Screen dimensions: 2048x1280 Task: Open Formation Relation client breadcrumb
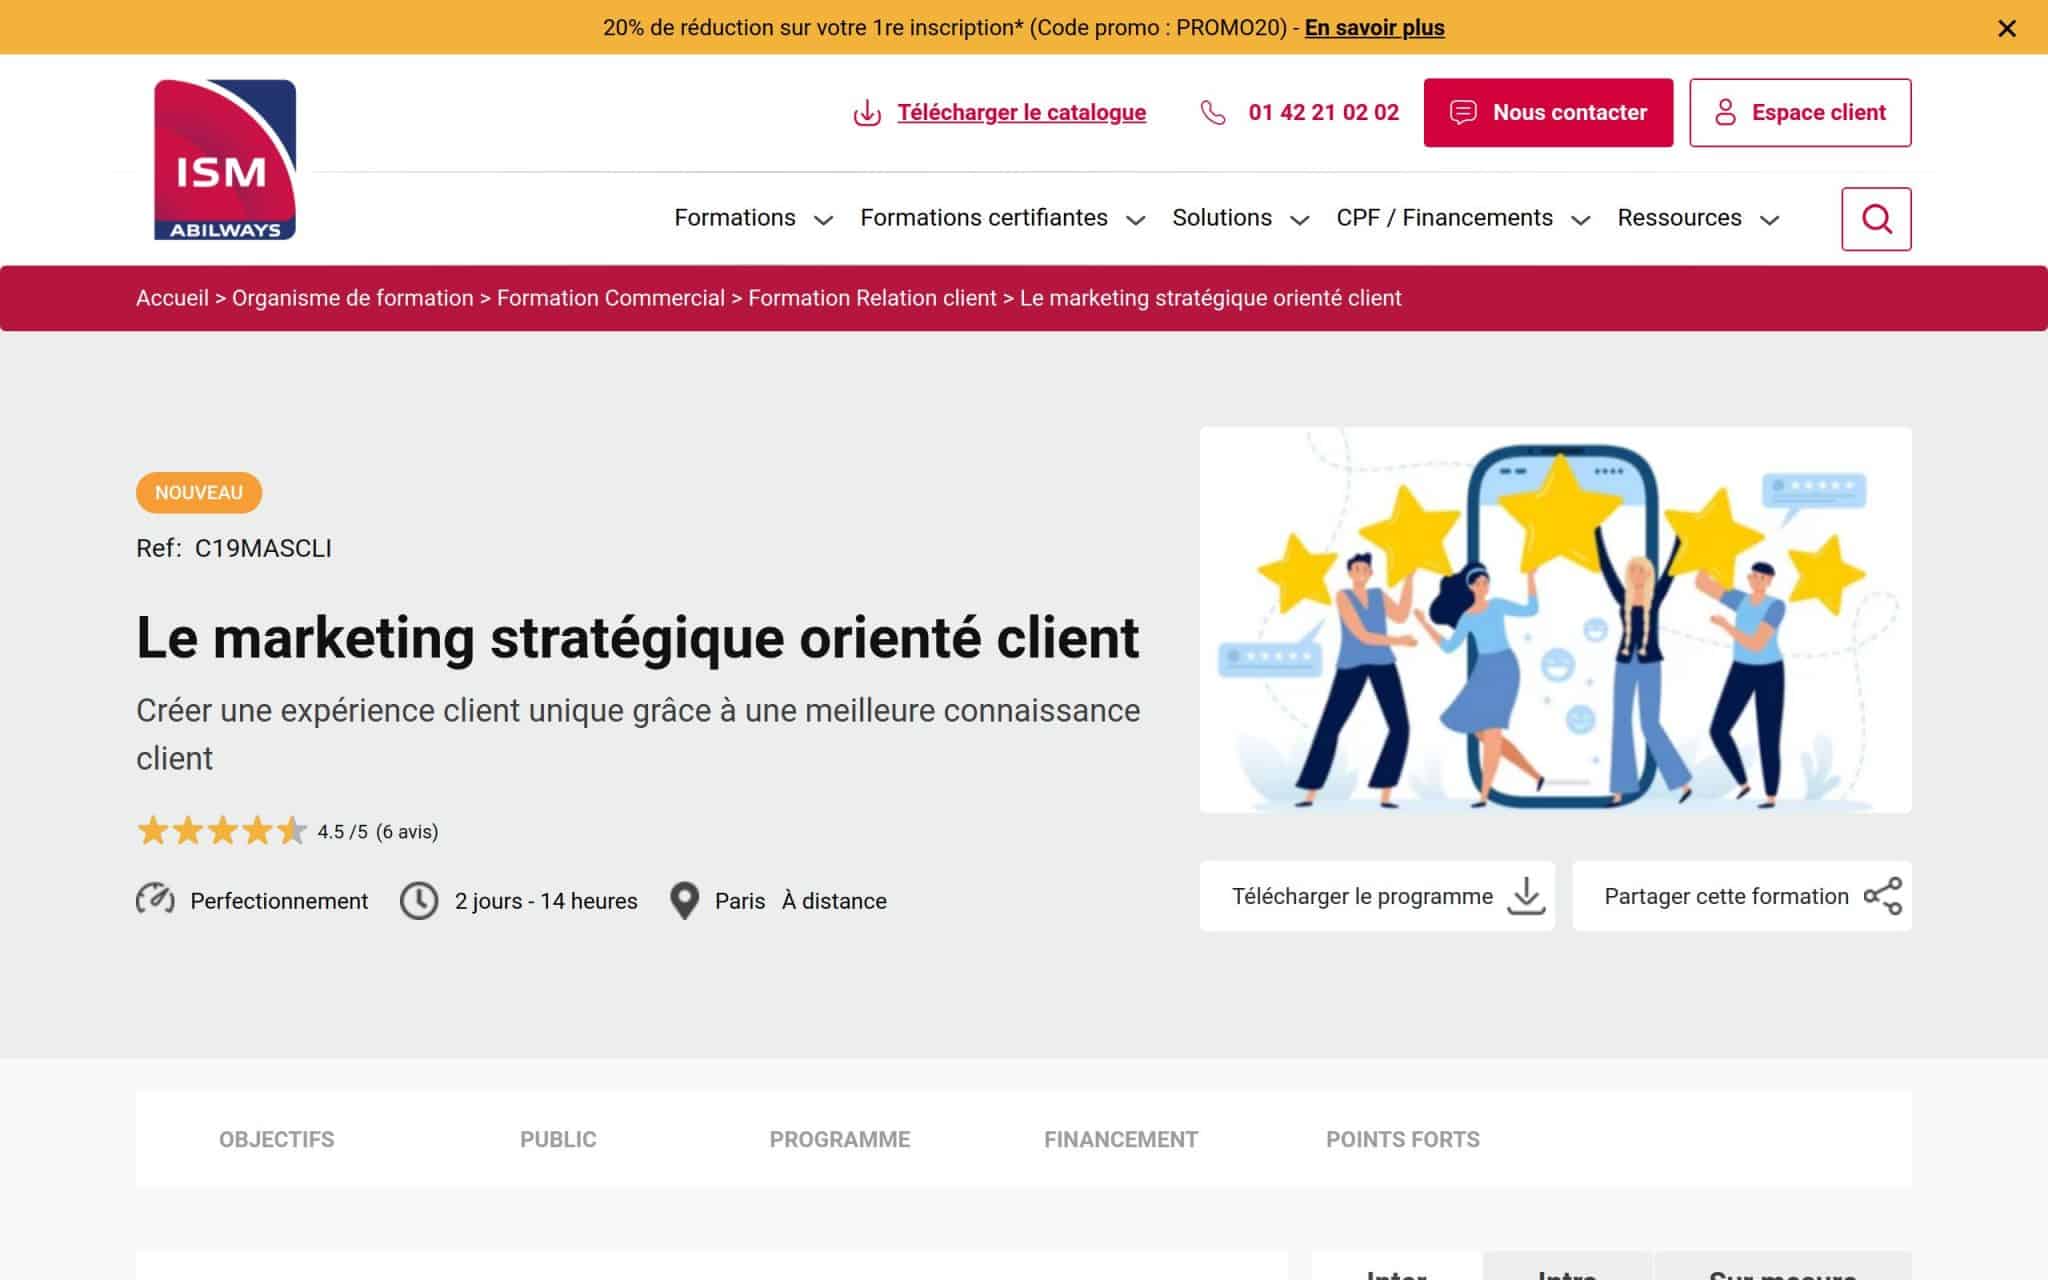[x=872, y=298]
